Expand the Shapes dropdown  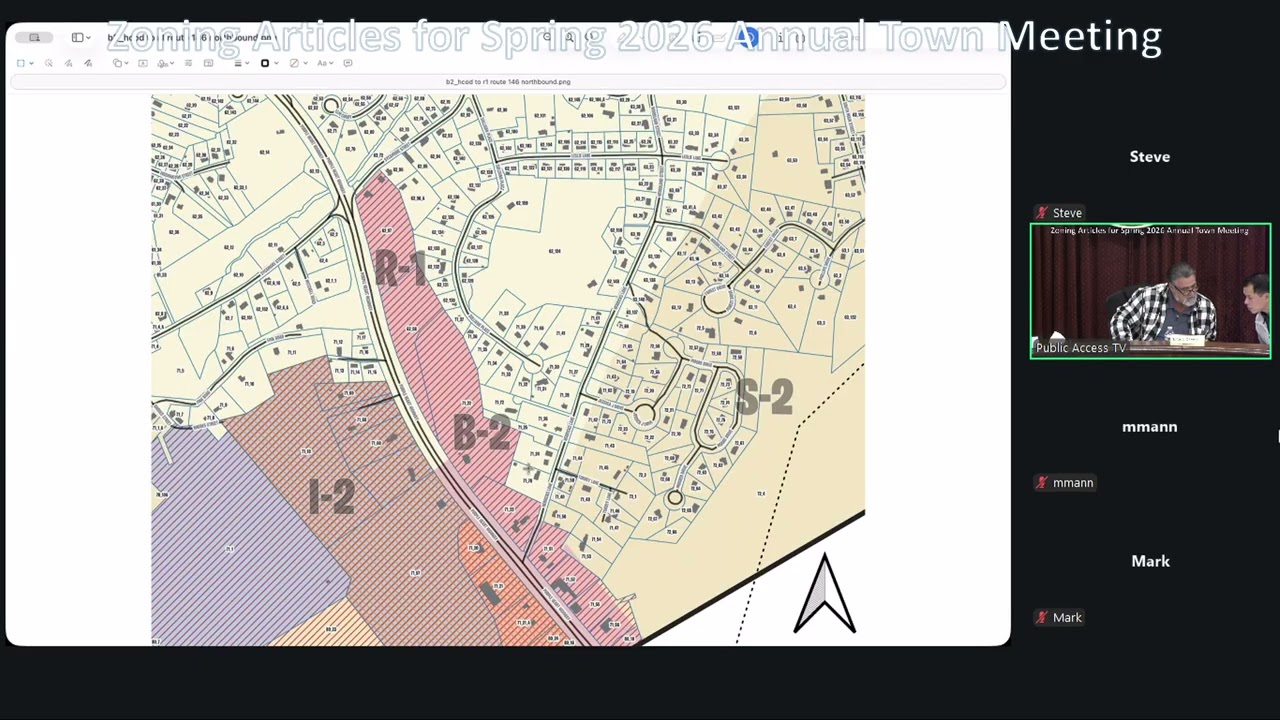coord(120,63)
